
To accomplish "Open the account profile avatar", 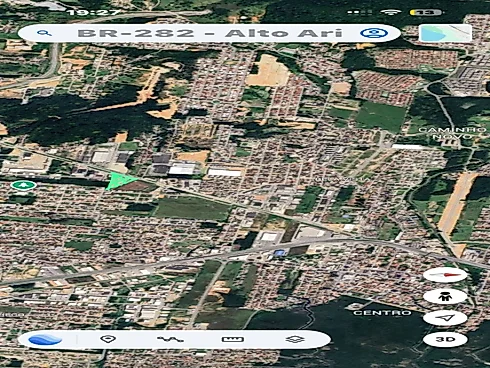I will pos(374,33).
